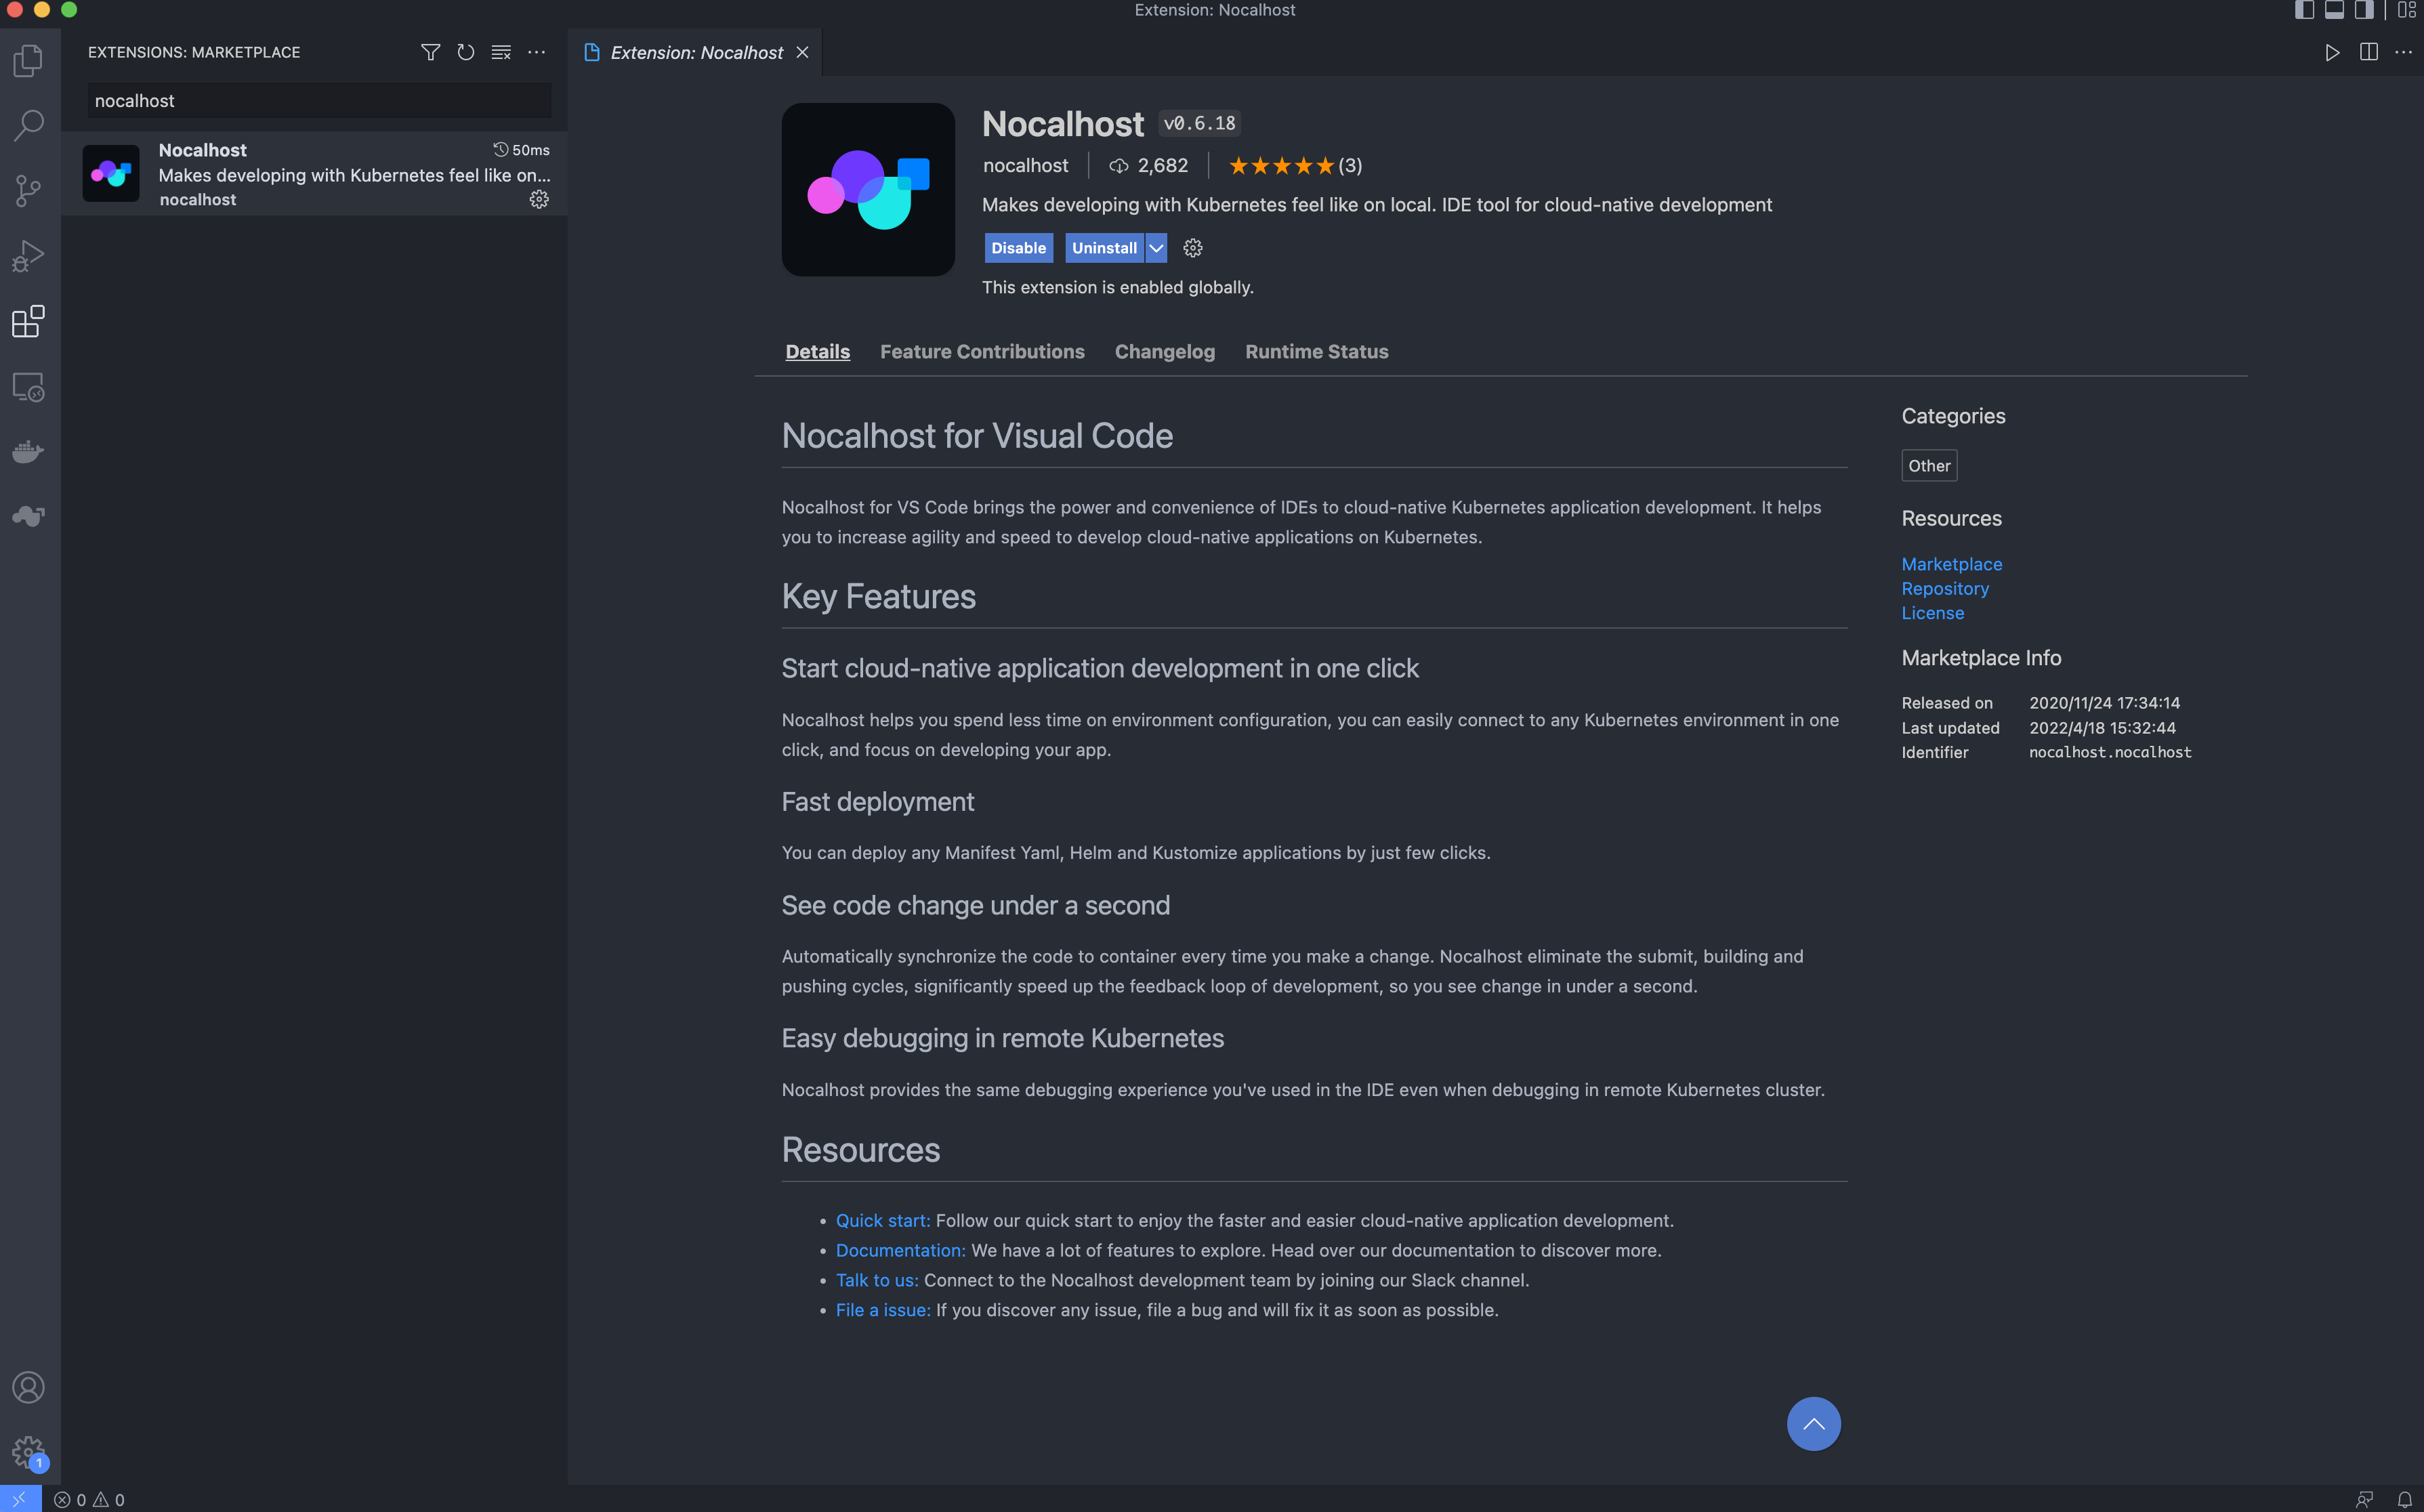
Task: Click the 50ms activation time label
Action: [521, 150]
